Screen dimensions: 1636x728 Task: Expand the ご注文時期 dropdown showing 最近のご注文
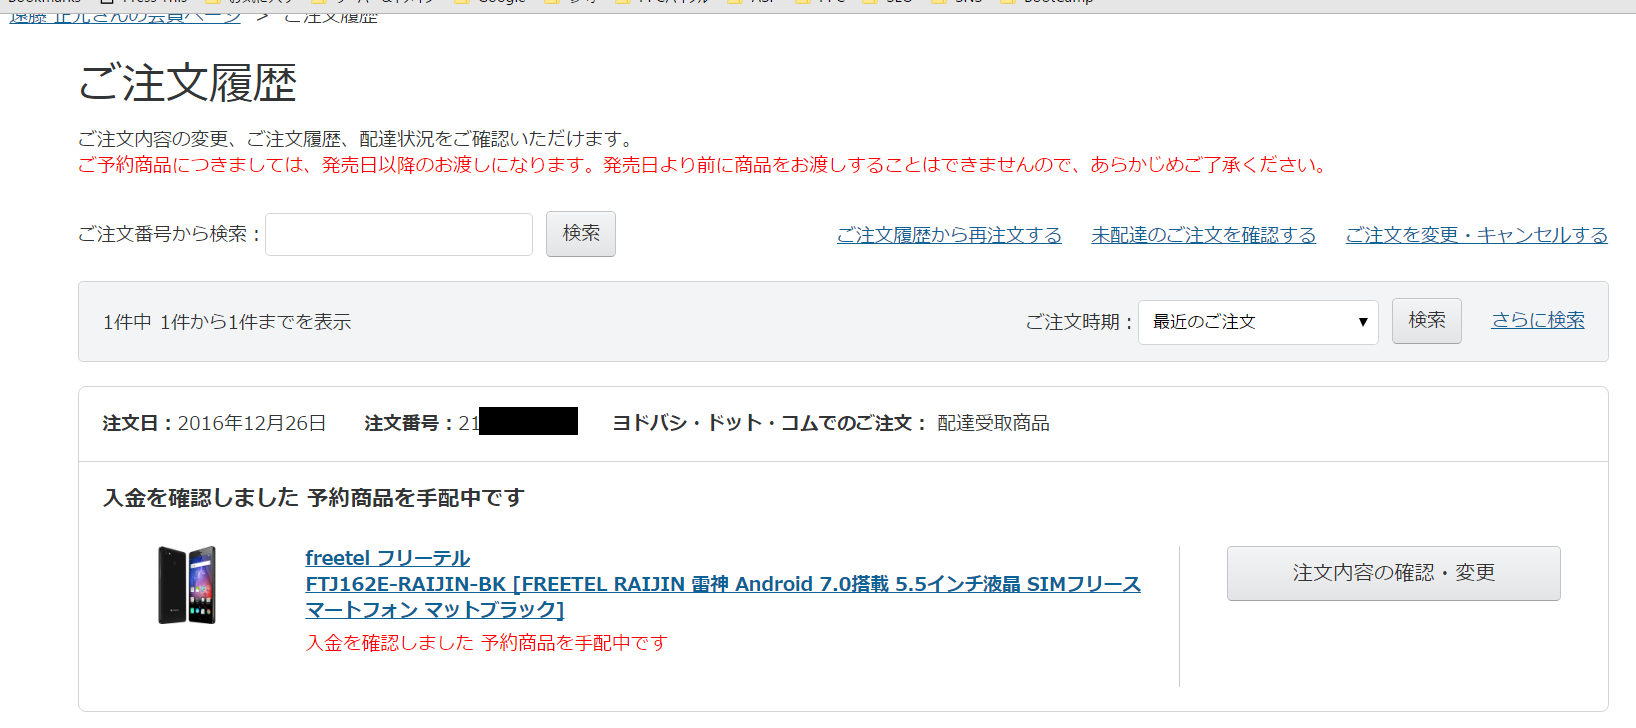coord(1258,322)
